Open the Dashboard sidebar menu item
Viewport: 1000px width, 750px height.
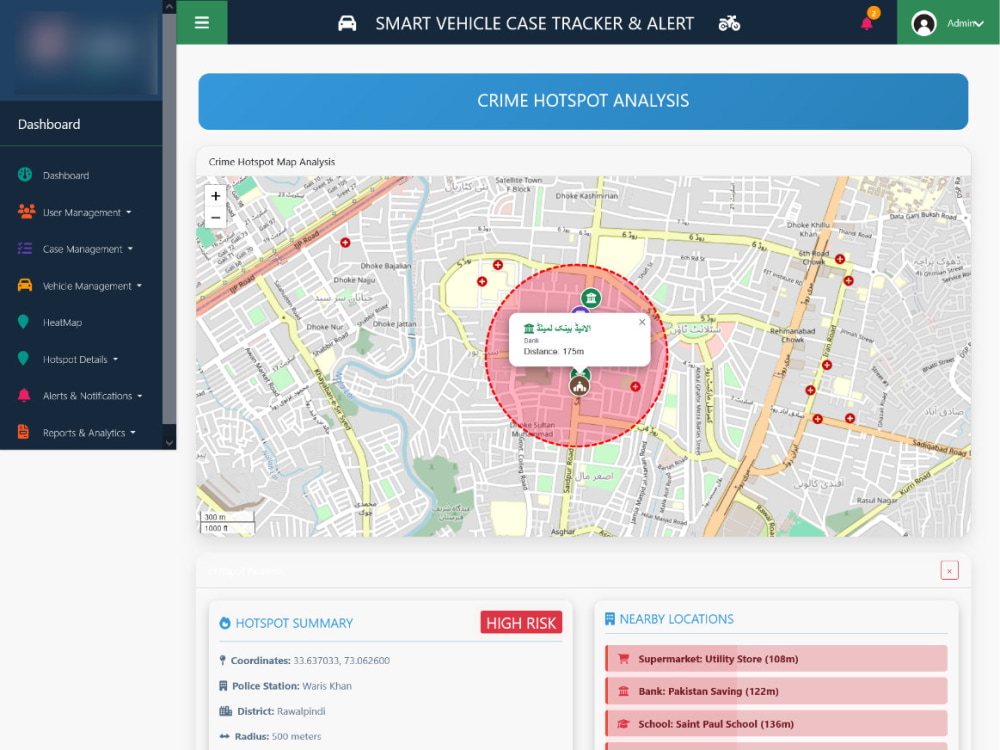click(66, 175)
